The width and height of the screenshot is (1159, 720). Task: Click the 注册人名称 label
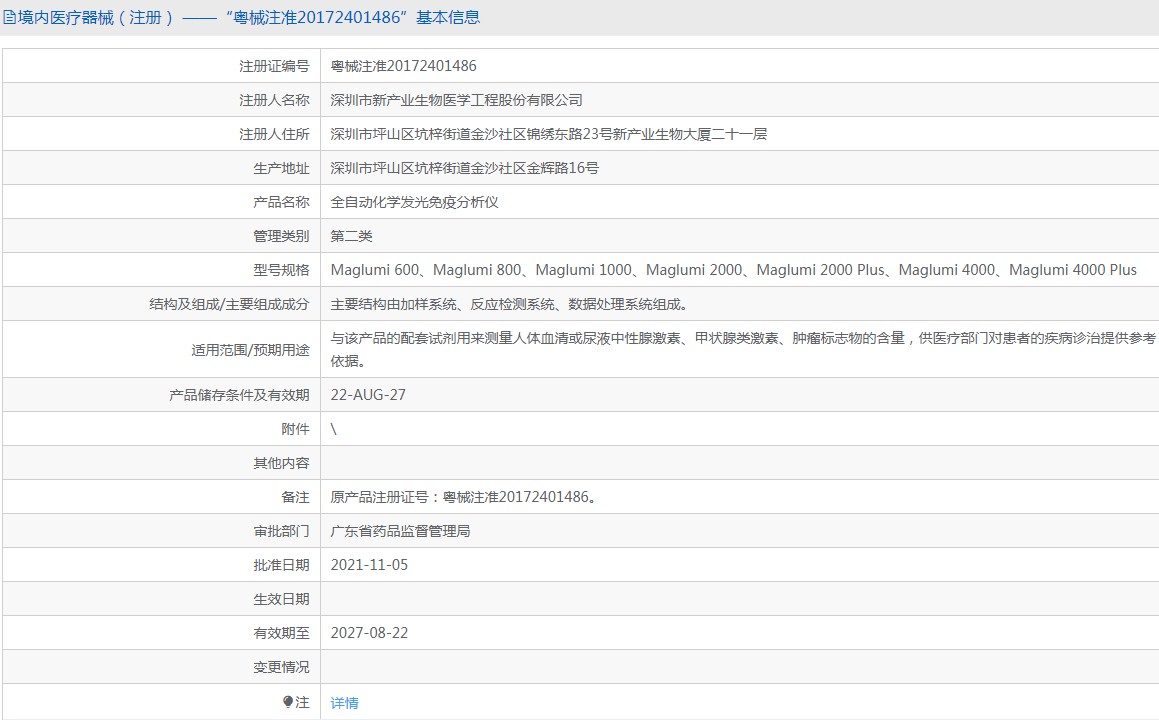pos(273,100)
